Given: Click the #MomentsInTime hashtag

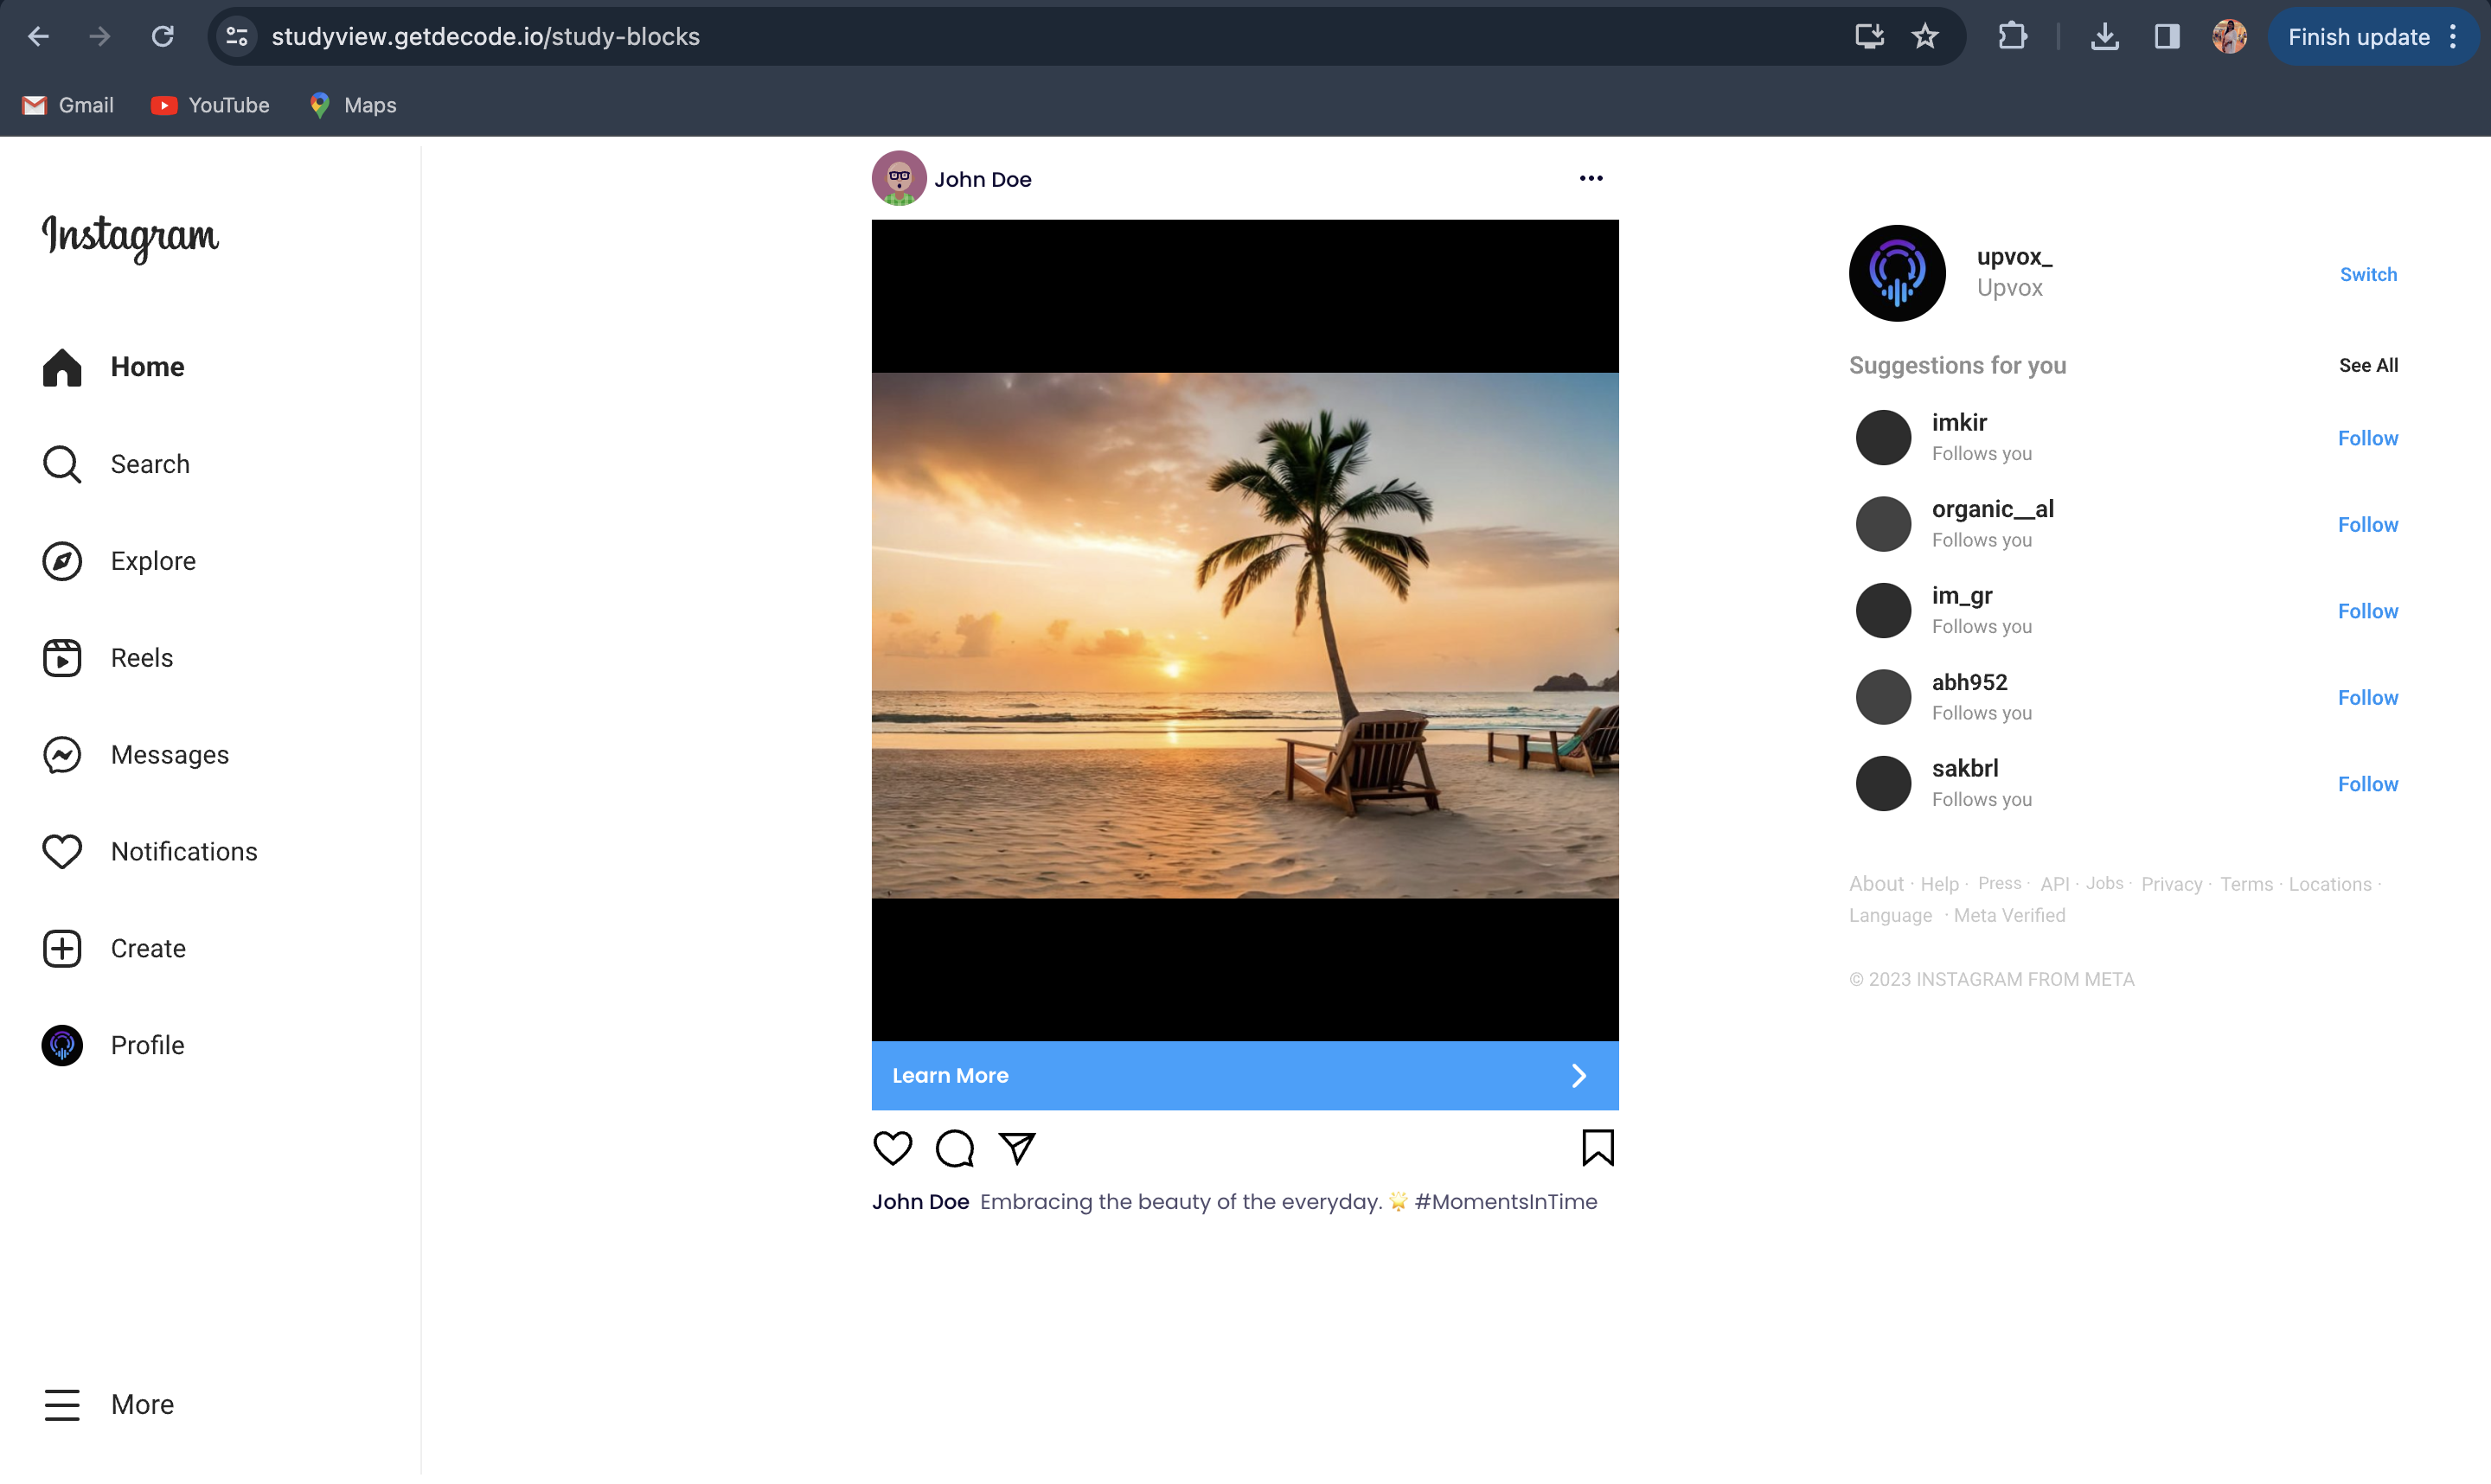Looking at the screenshot, I should pyautogui.click(x=1505, y=1202).
